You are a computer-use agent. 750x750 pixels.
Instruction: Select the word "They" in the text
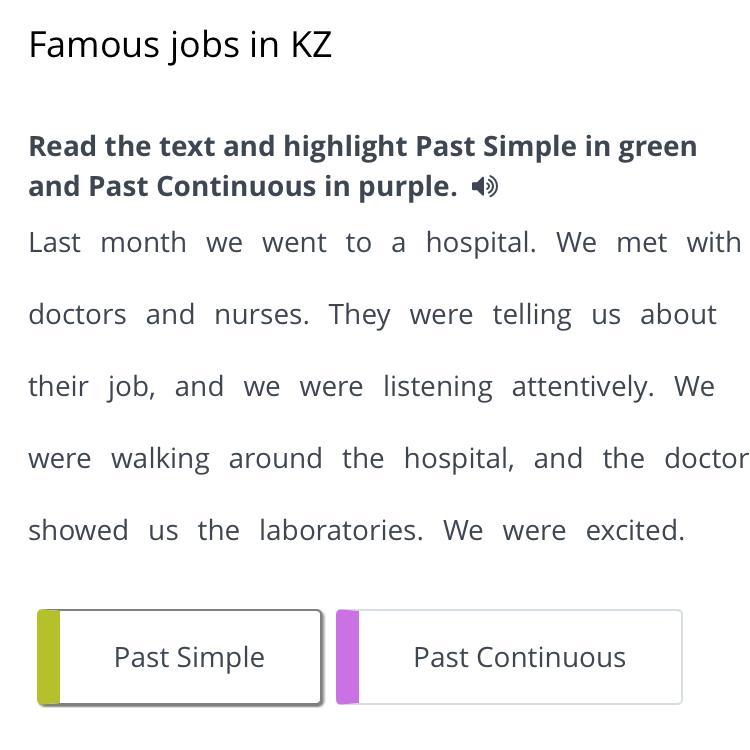coord(359,316)
